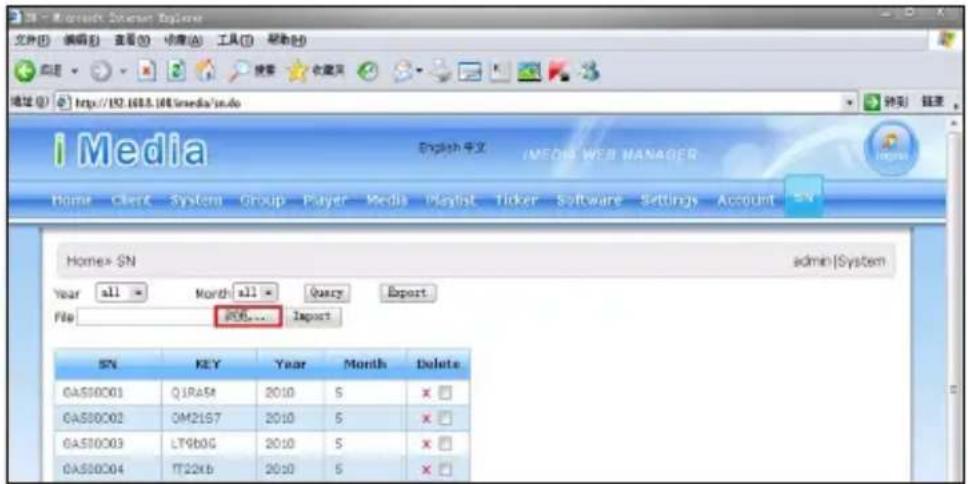Open the Client navigation tab
The image size is (968, 484).
point(131,200)
